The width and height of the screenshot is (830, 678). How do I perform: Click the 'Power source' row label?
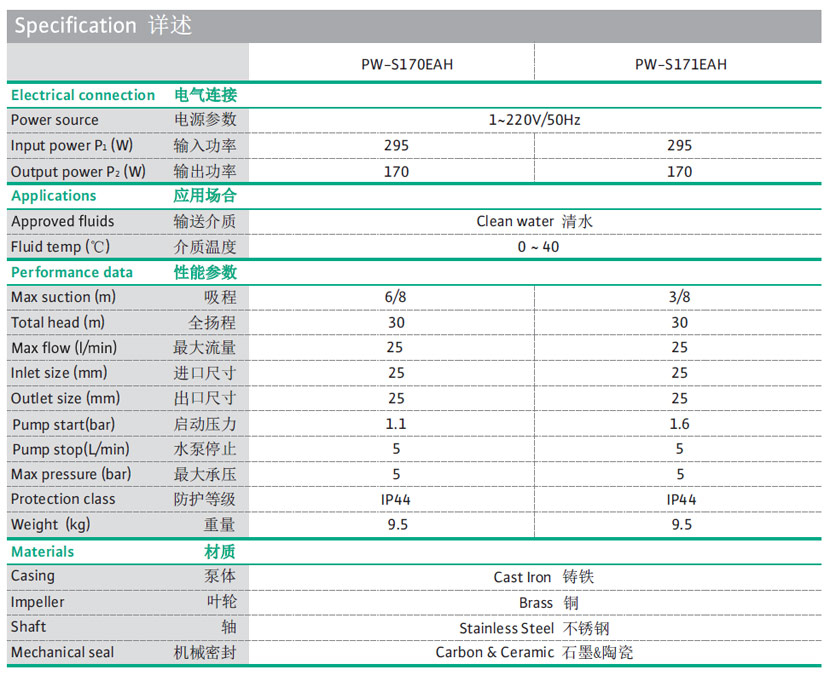click(x=55, y=120)
